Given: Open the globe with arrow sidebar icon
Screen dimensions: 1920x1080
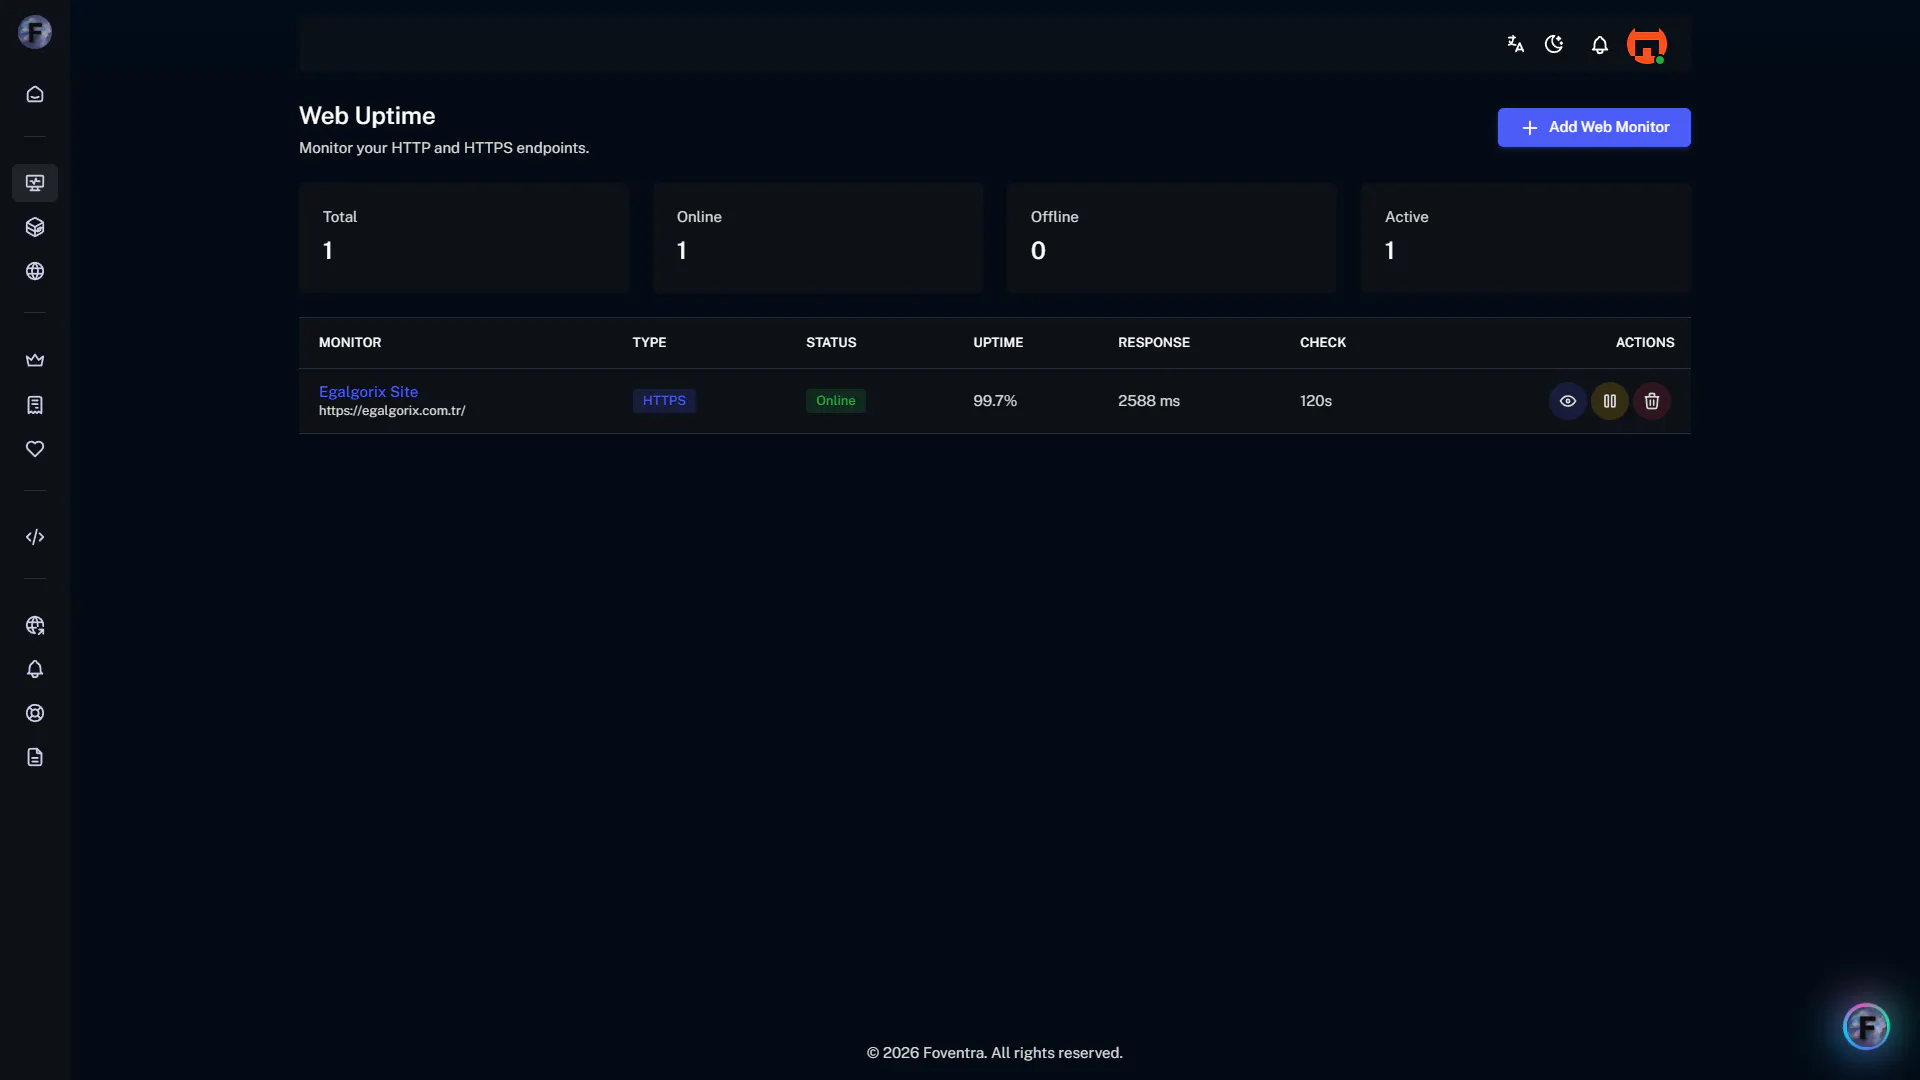Looking at the screenshot, I should [35, 625].
